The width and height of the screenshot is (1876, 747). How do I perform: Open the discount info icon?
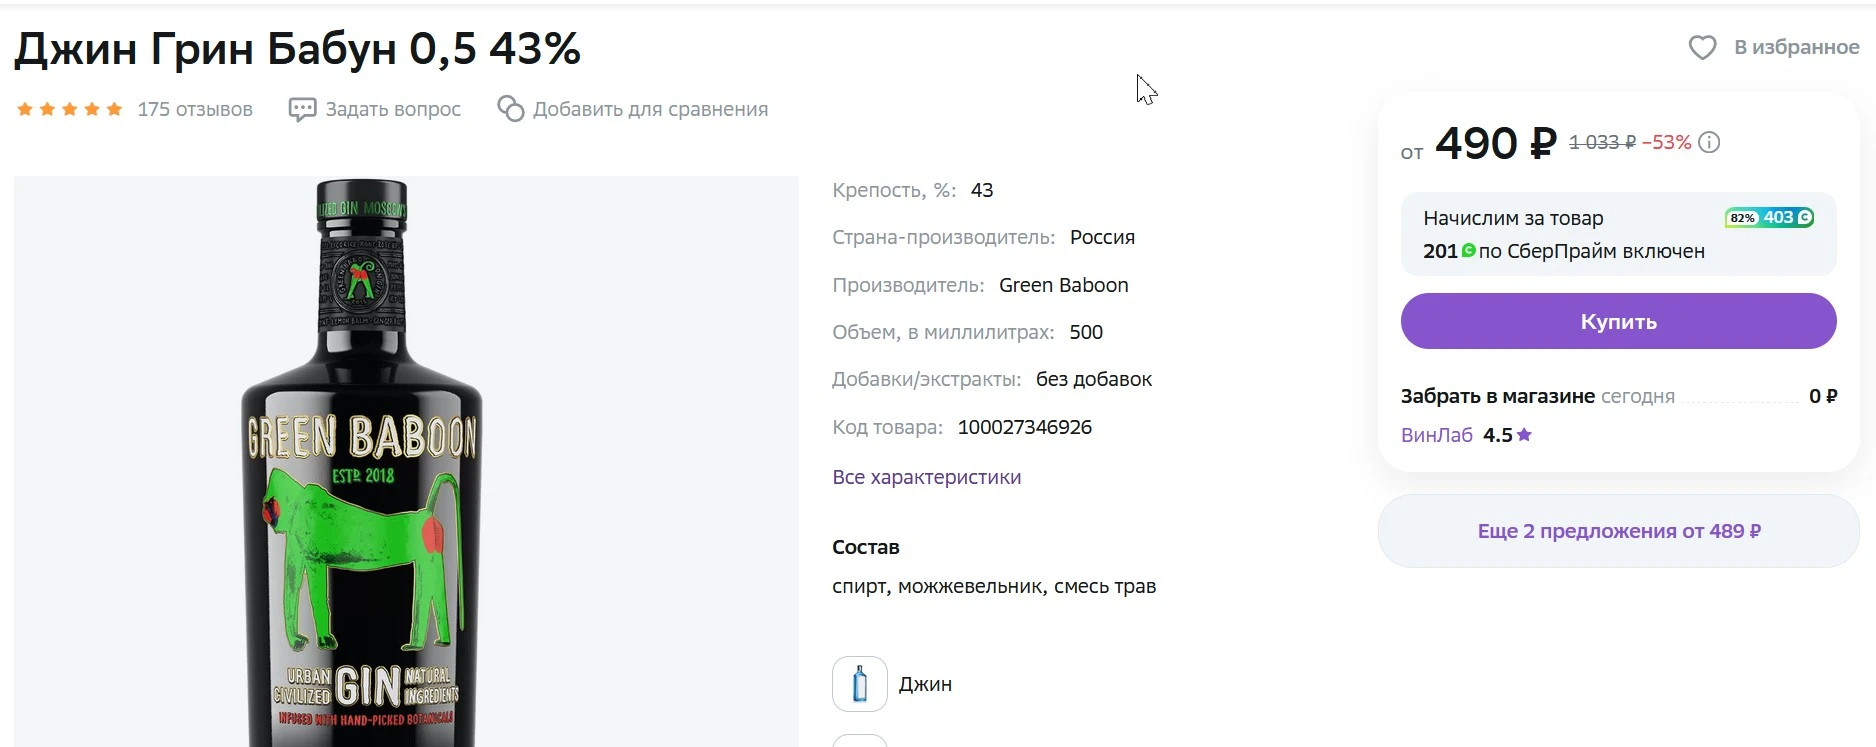point(1709,142)
